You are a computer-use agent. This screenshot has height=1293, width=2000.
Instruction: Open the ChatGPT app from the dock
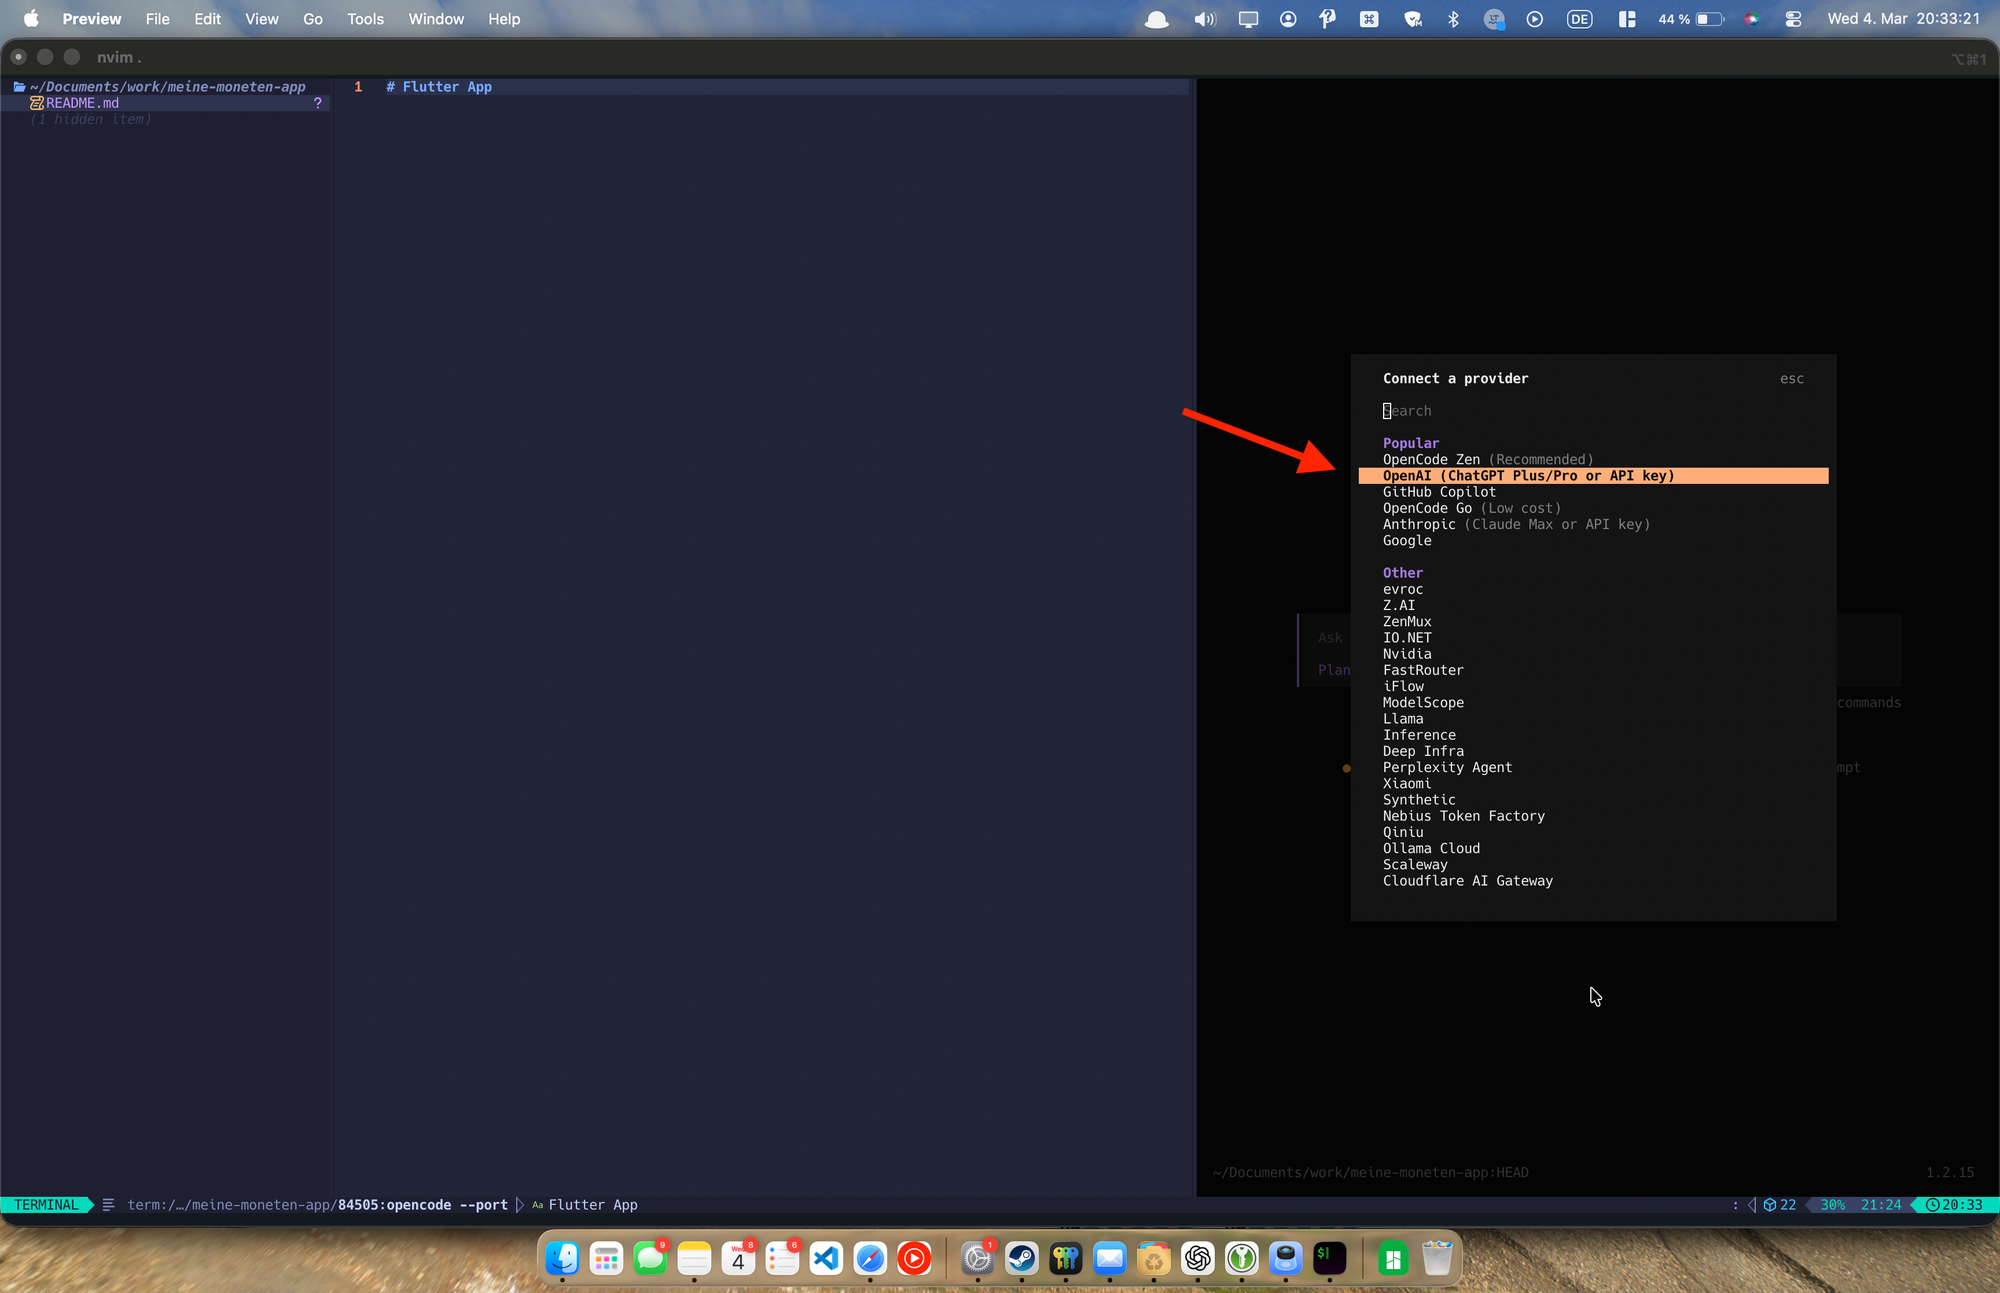[1197, 1258]
